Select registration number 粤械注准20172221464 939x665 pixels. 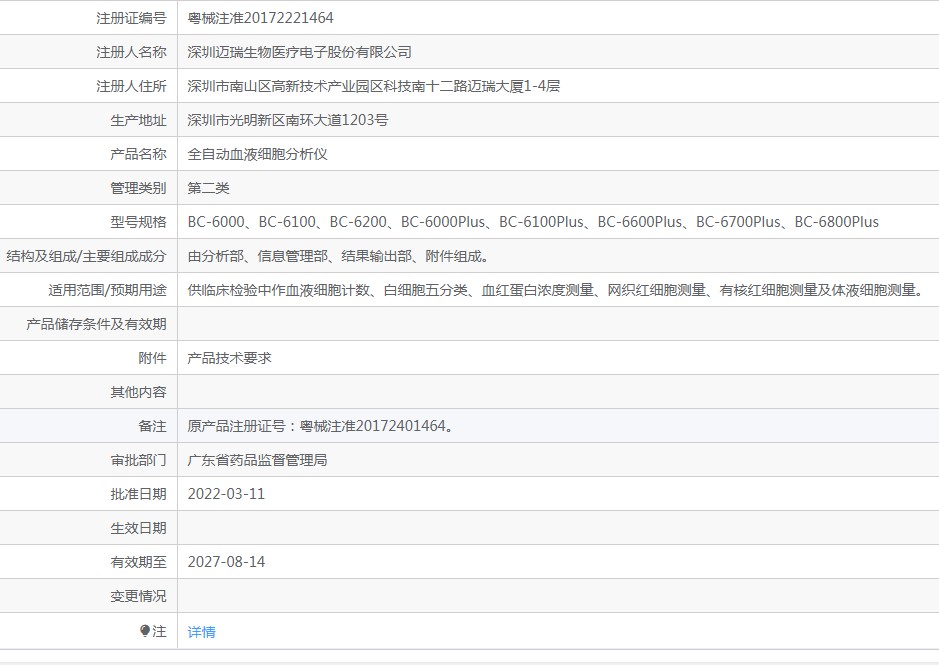261,18
